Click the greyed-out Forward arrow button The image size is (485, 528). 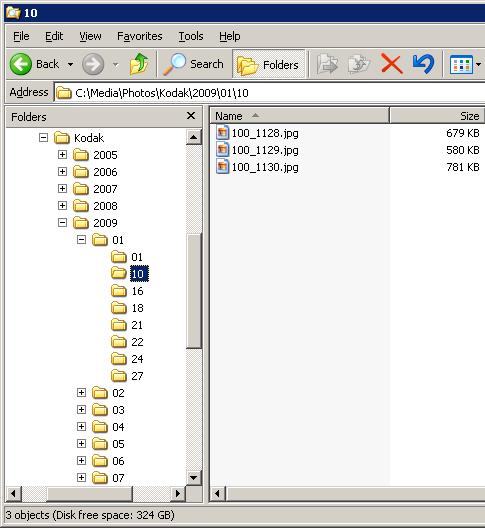pos(93,64)
